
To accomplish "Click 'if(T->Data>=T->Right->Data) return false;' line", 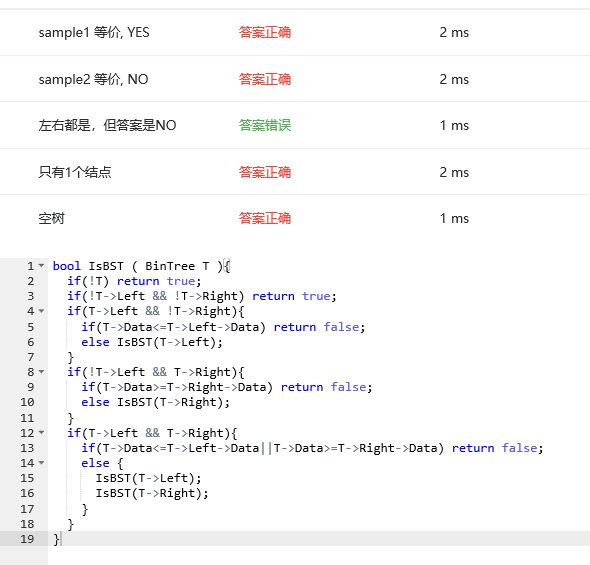I will coord(227,387).
